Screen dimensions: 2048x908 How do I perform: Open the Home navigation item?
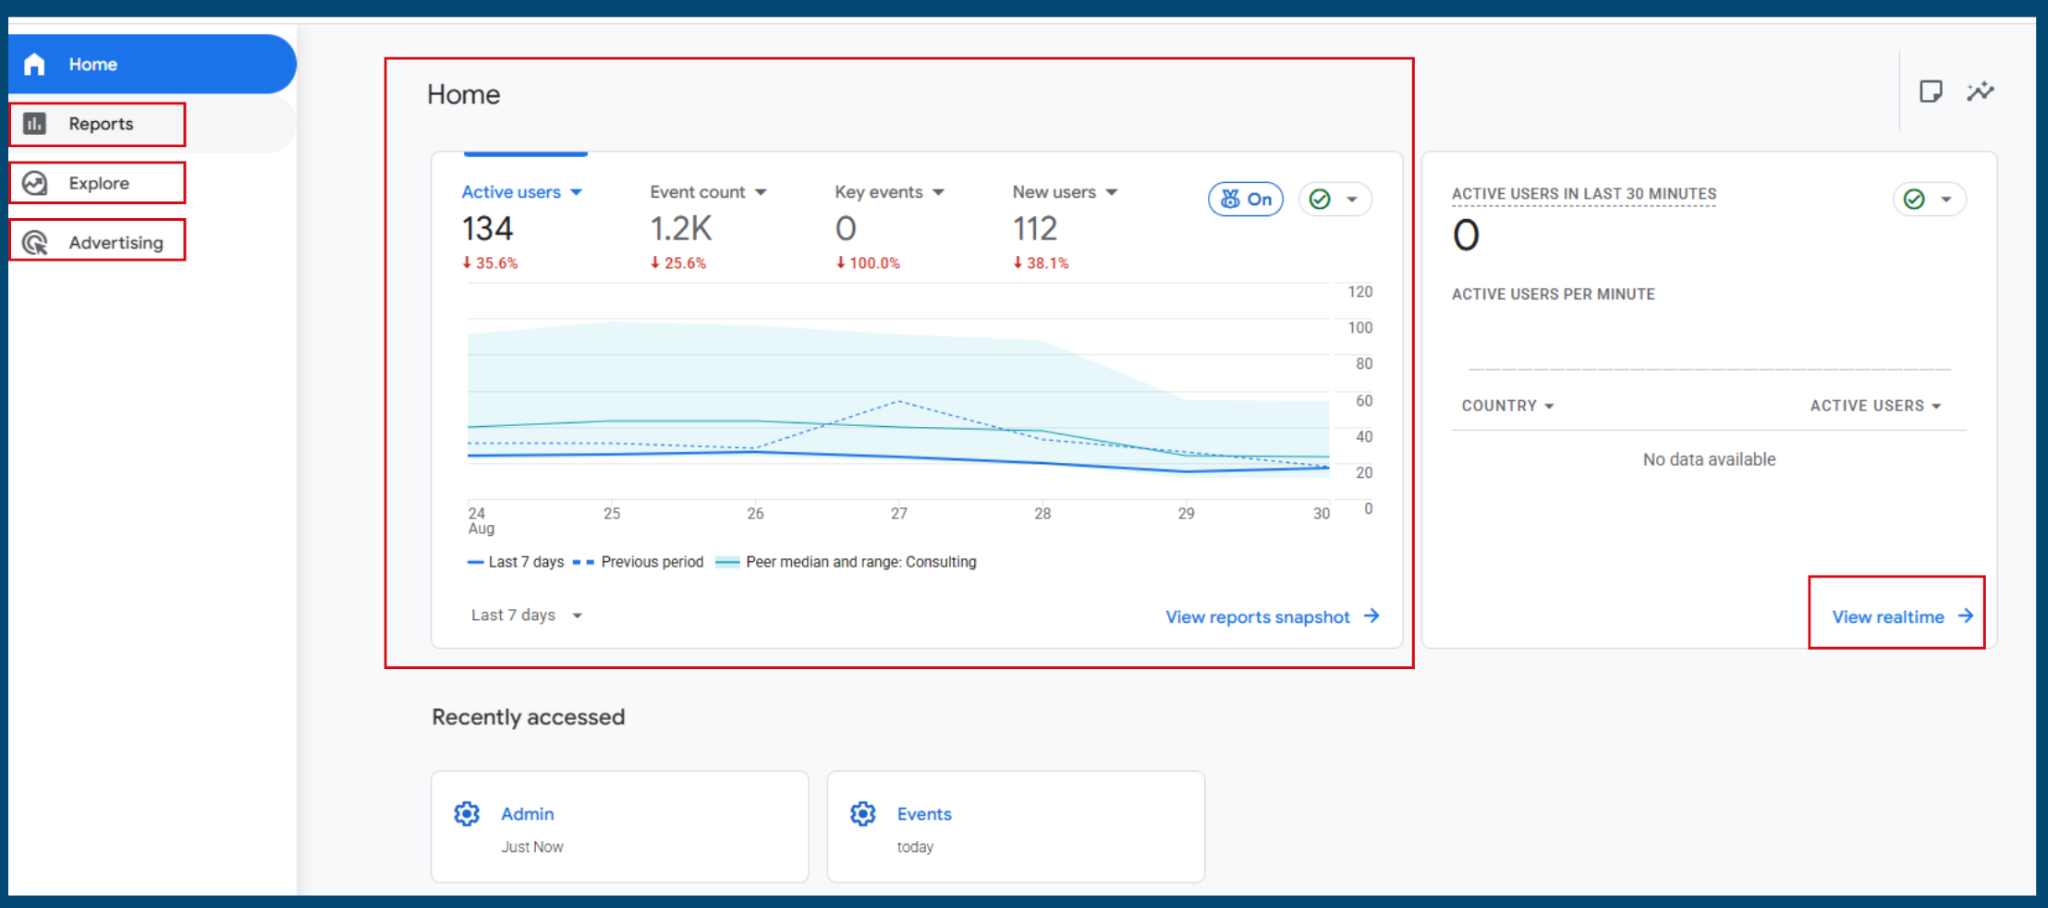[x=152, y=64]
